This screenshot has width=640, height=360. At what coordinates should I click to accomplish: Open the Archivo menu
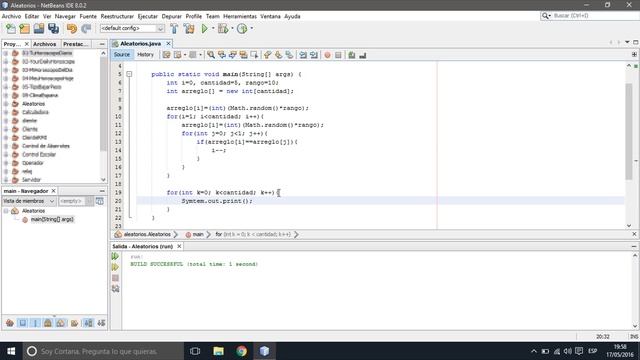[11, 16]
